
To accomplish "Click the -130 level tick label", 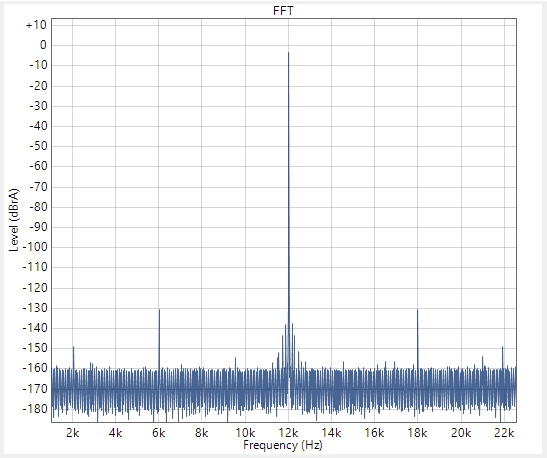I will [35, 308].
